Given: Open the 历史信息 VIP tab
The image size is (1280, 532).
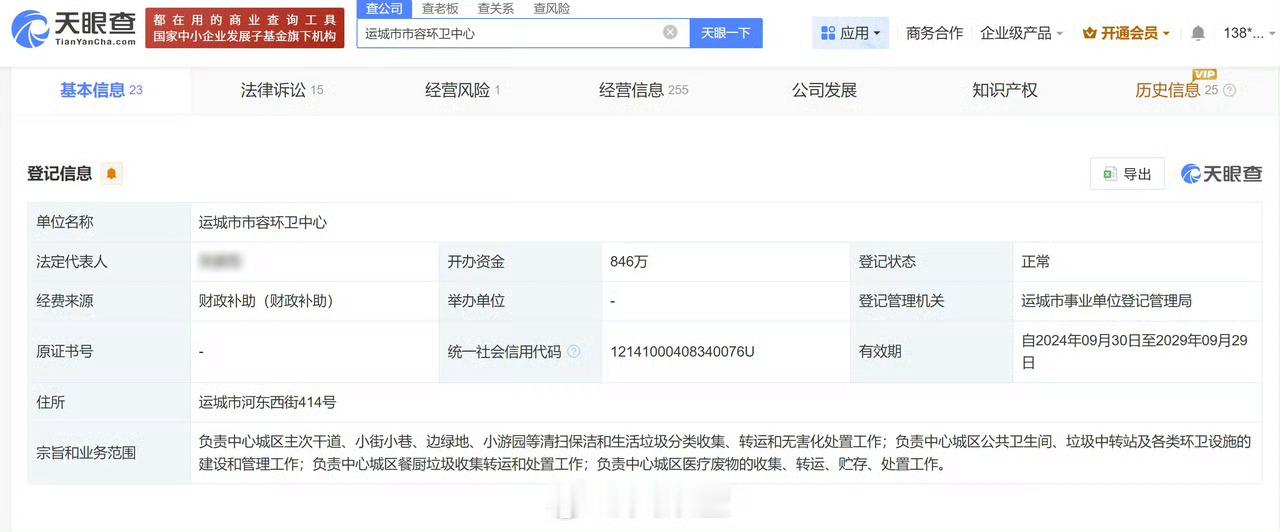Looking at the screenshot, I should 1176,90.
